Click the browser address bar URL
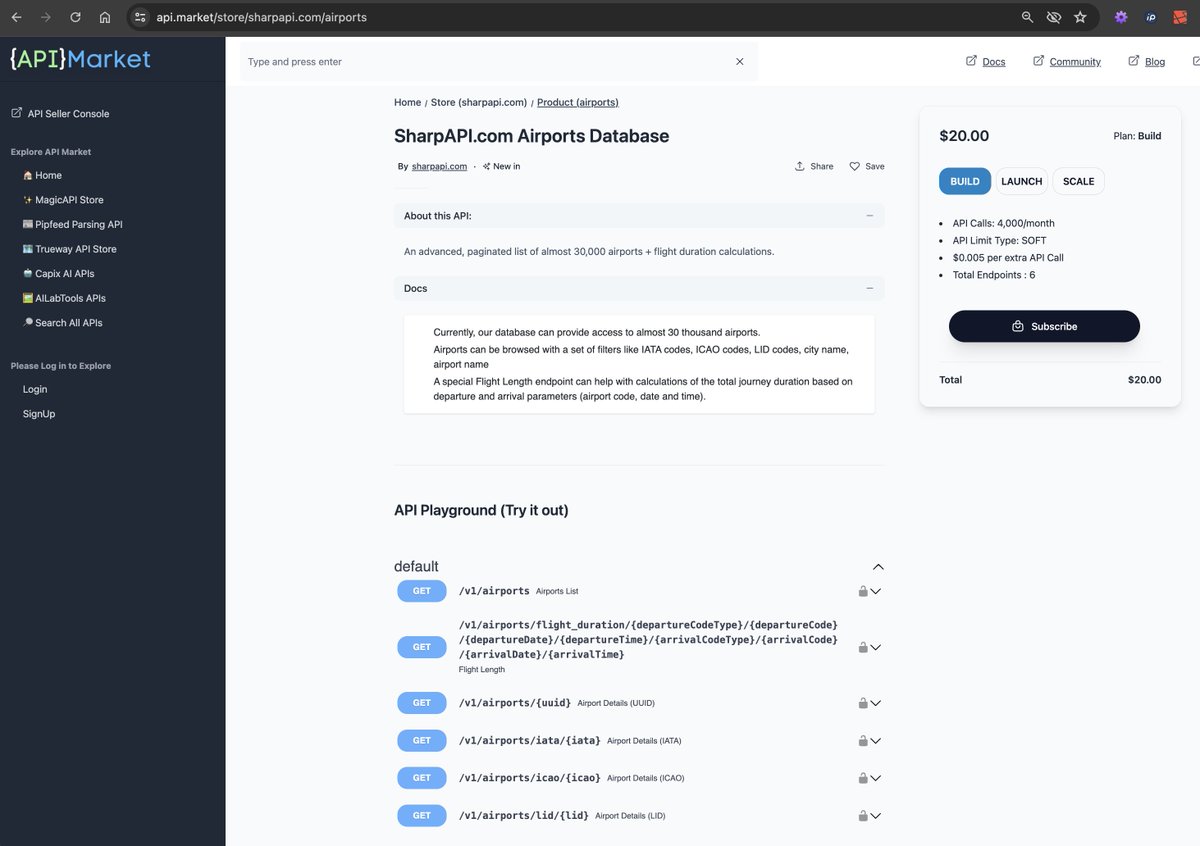 (x=262, y=17)
